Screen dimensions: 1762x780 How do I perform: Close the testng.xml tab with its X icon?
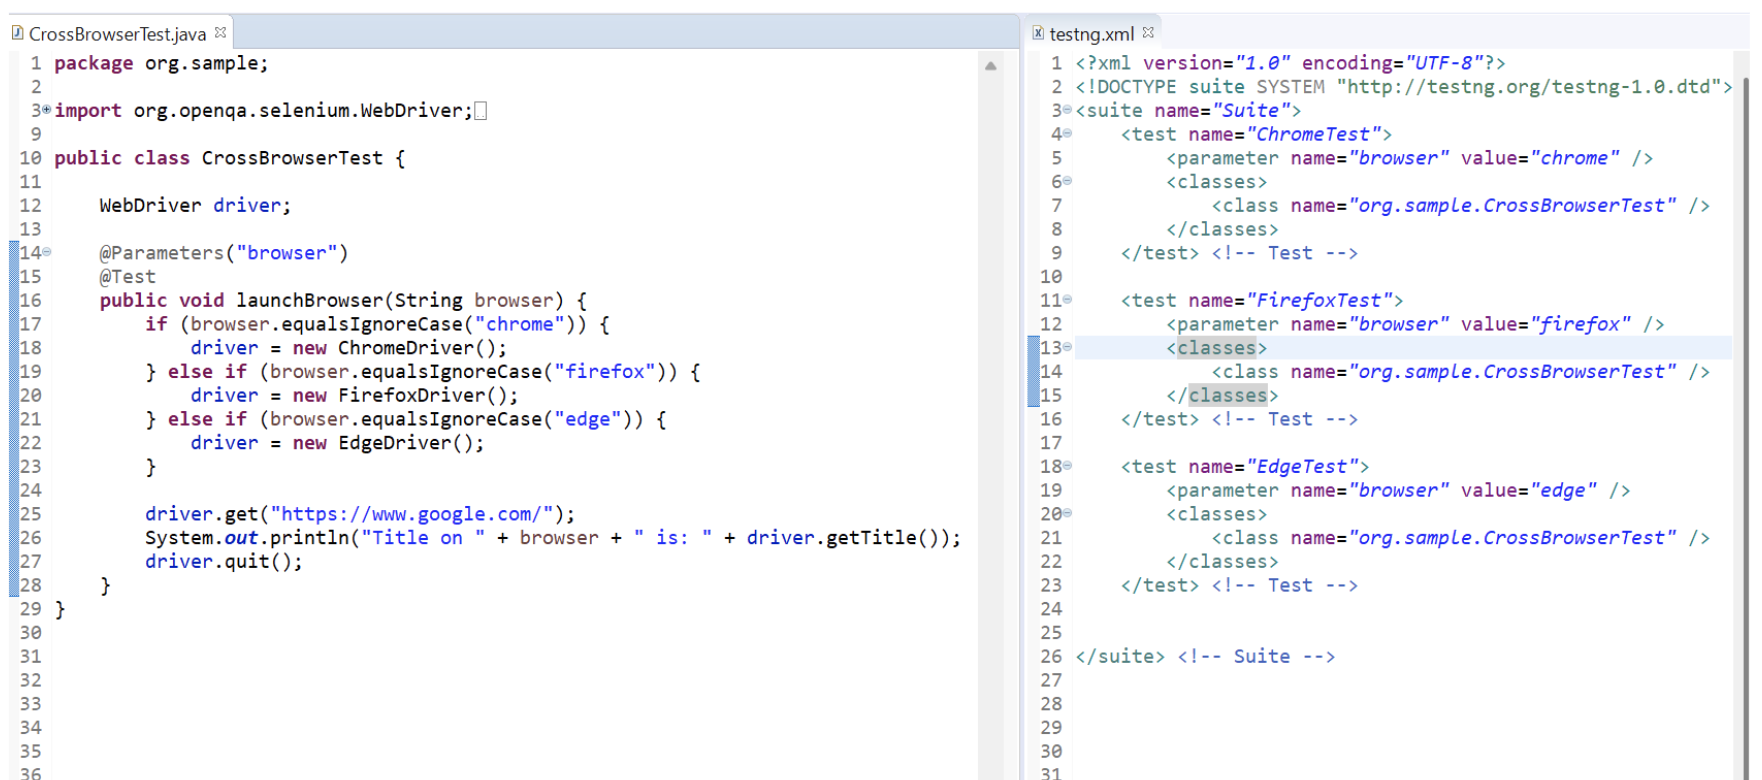[1148, 33]
